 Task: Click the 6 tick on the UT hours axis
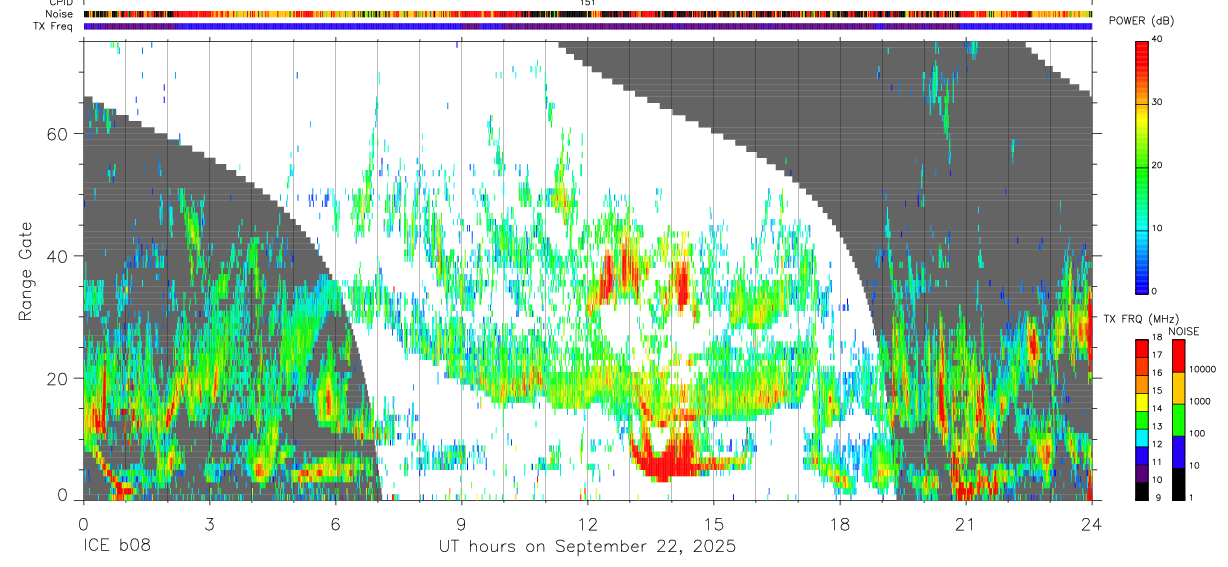click(x=335, y=523)
